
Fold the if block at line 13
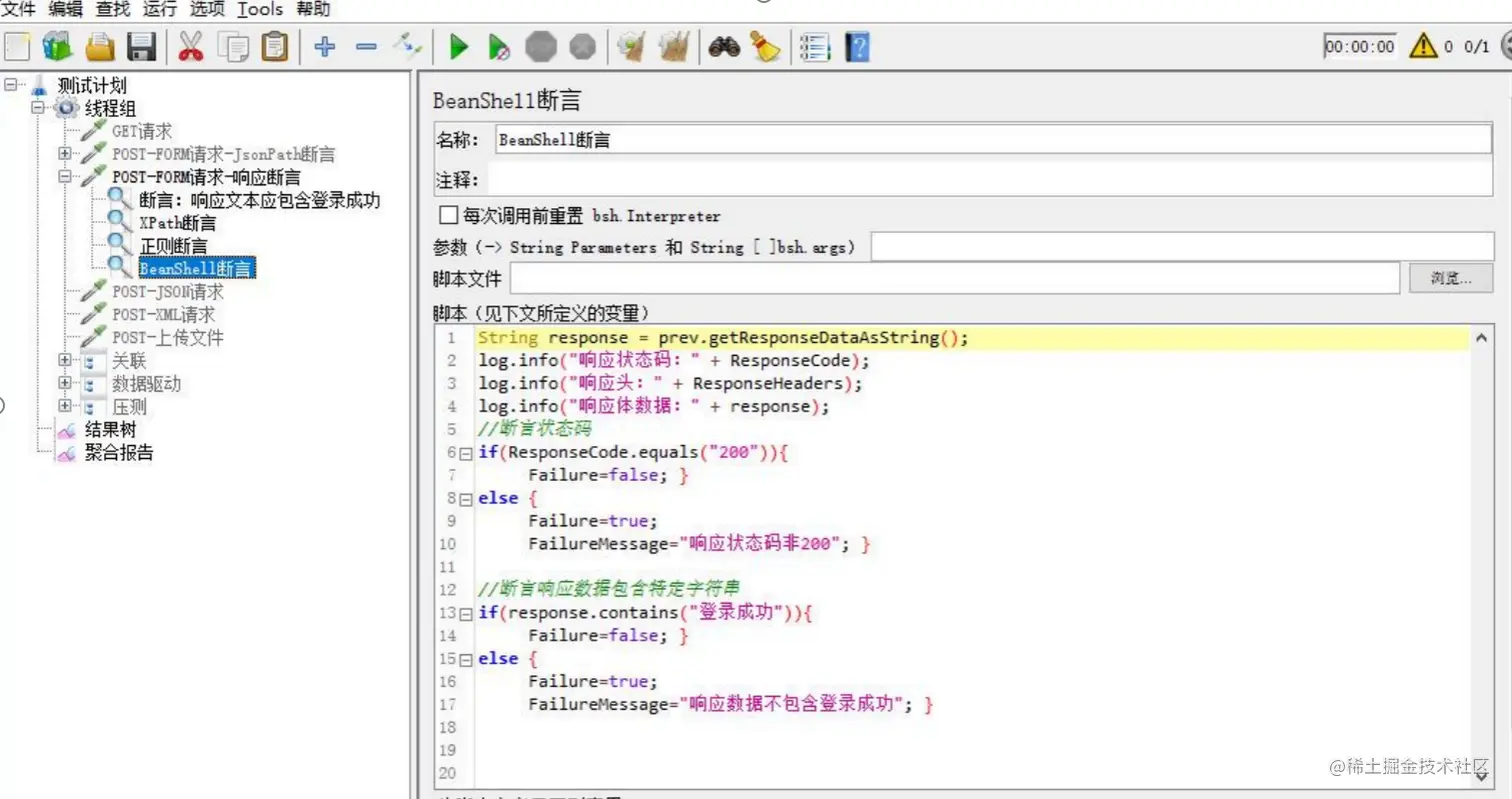466,613
